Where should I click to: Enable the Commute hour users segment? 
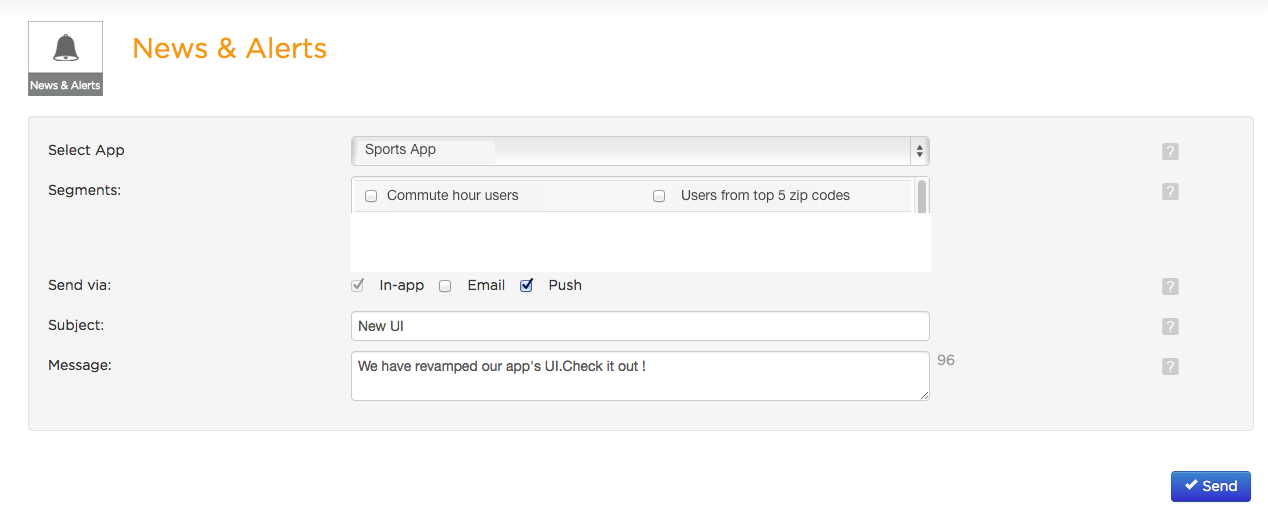click(x=371, y=196)
